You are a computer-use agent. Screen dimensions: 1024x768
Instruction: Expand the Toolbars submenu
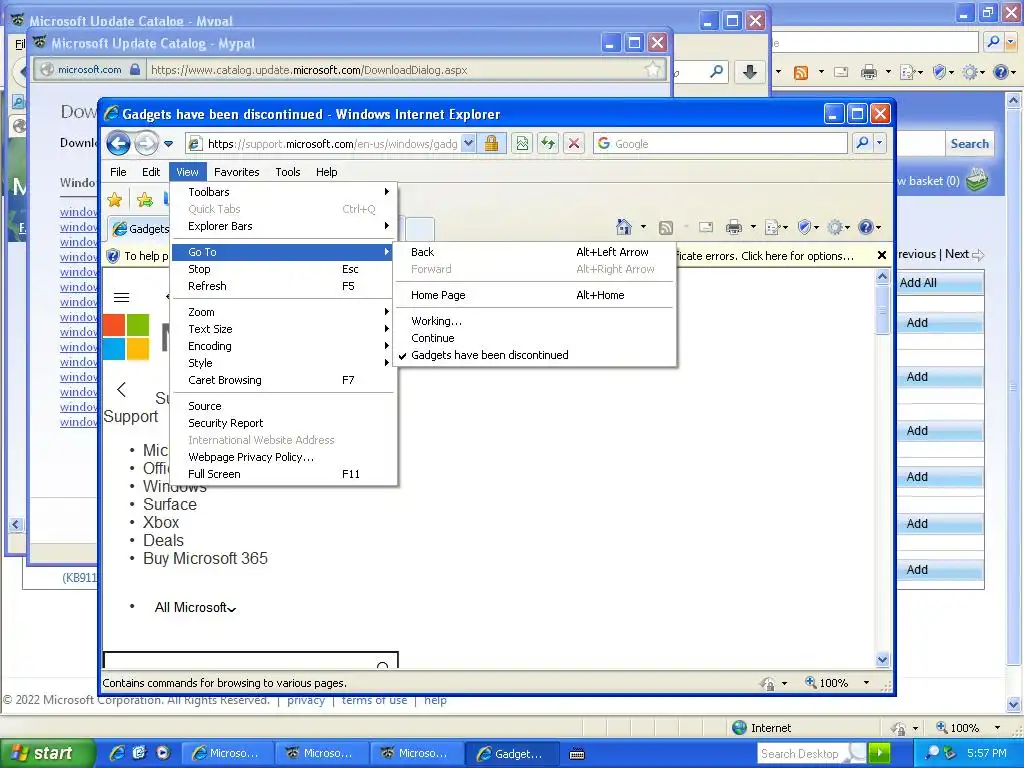[x=283, y=192]
